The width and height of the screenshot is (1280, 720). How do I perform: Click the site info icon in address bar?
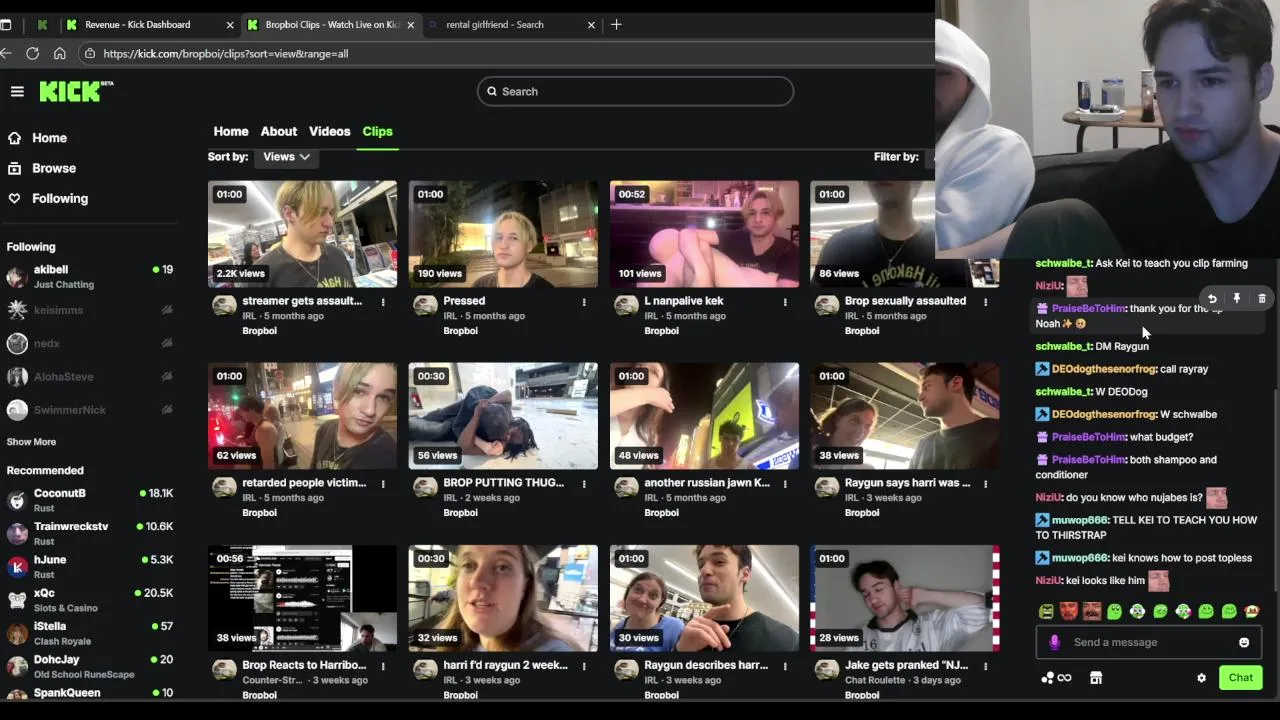(x=90, y=53)
